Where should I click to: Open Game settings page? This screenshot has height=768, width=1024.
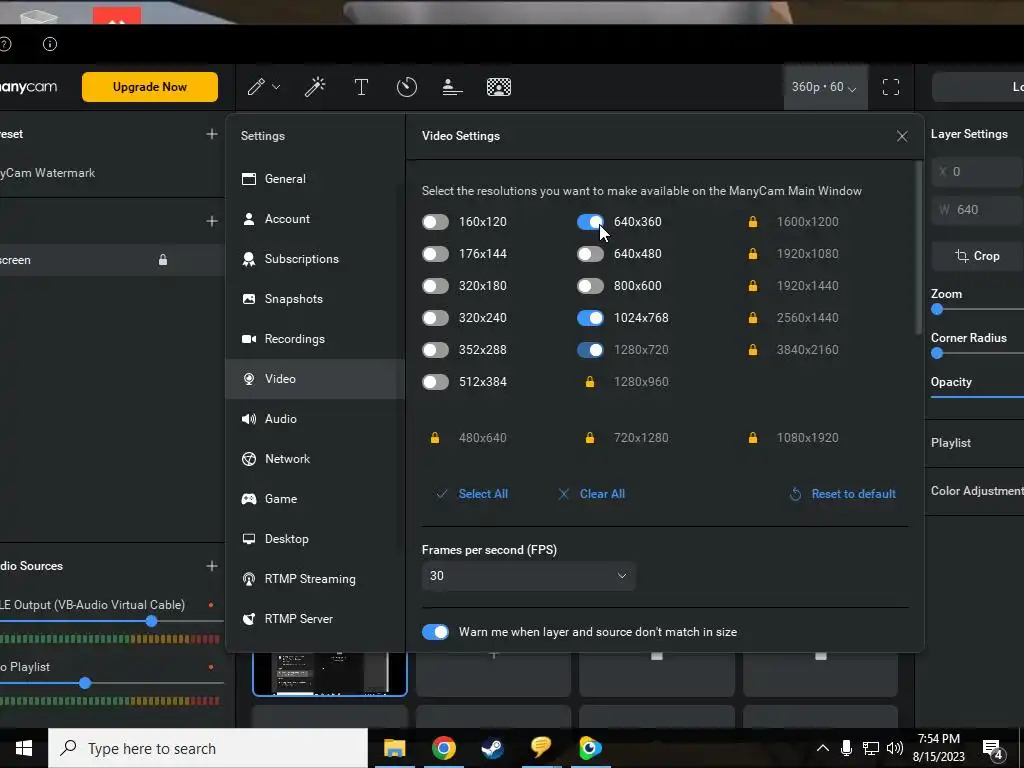[x=315, y=499]
